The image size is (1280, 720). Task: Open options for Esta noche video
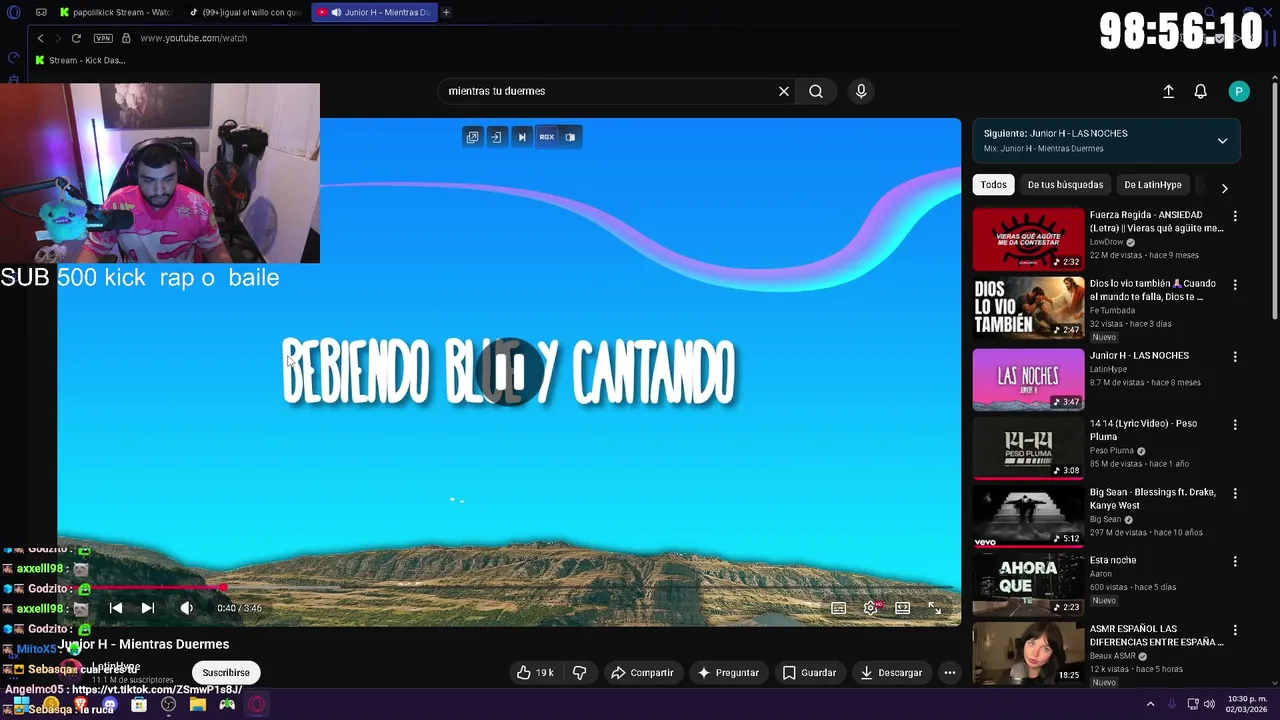pos(1235,562)
